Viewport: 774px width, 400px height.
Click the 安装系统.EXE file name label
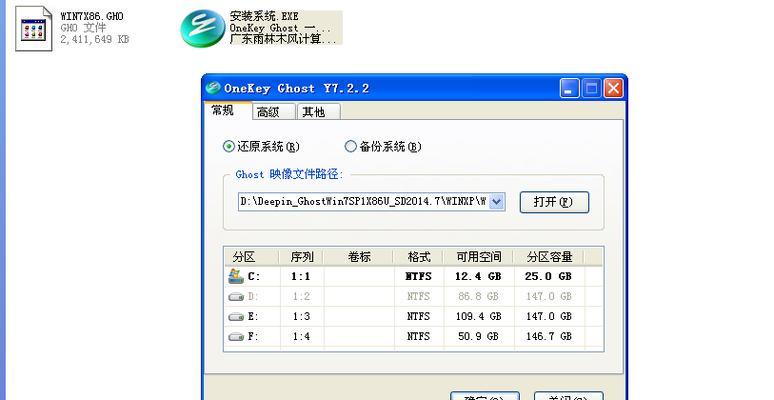point(264,16)
